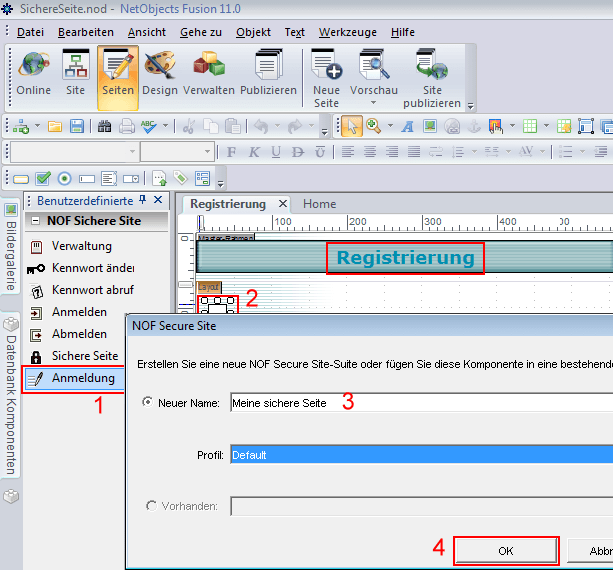The height and width of the screenshot is (570, 613).
Task: Open the Gehe zu menu
Action: 201,32
